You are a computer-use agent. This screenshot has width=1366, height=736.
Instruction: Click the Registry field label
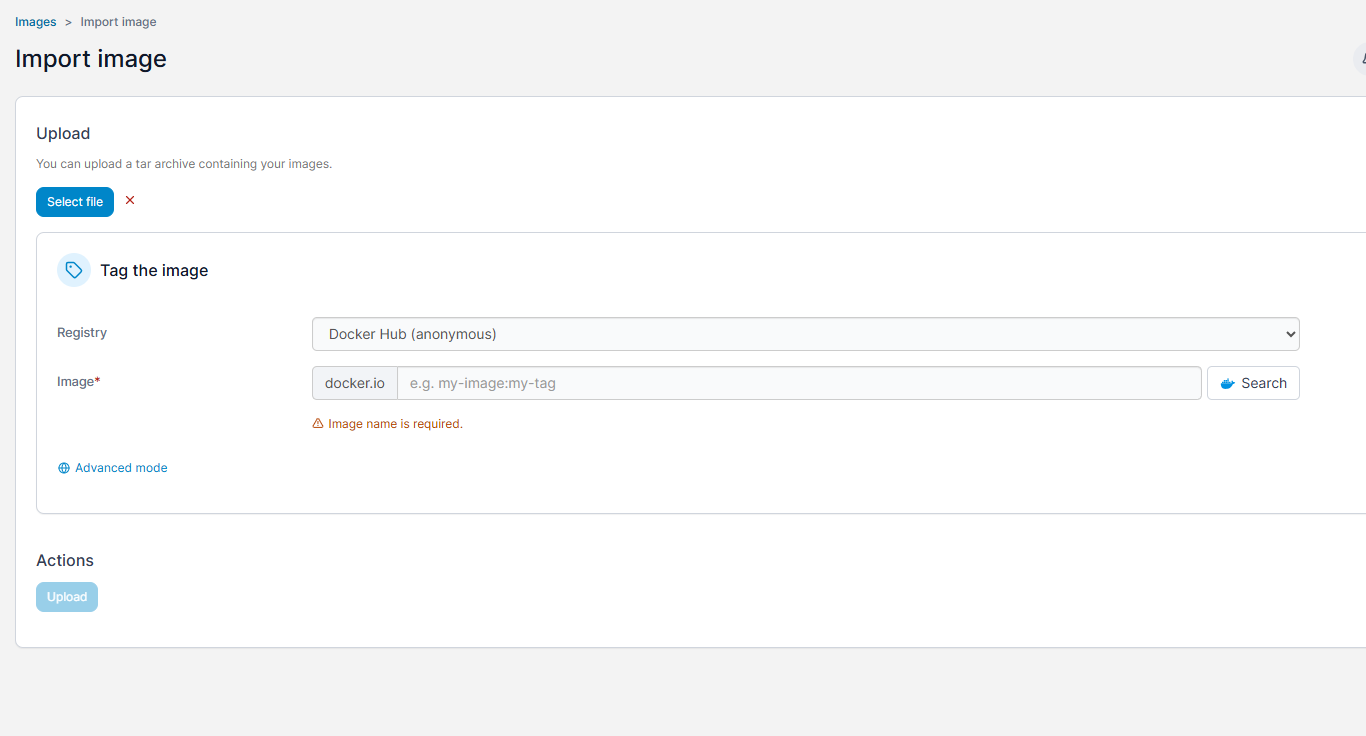coord(82,333)
